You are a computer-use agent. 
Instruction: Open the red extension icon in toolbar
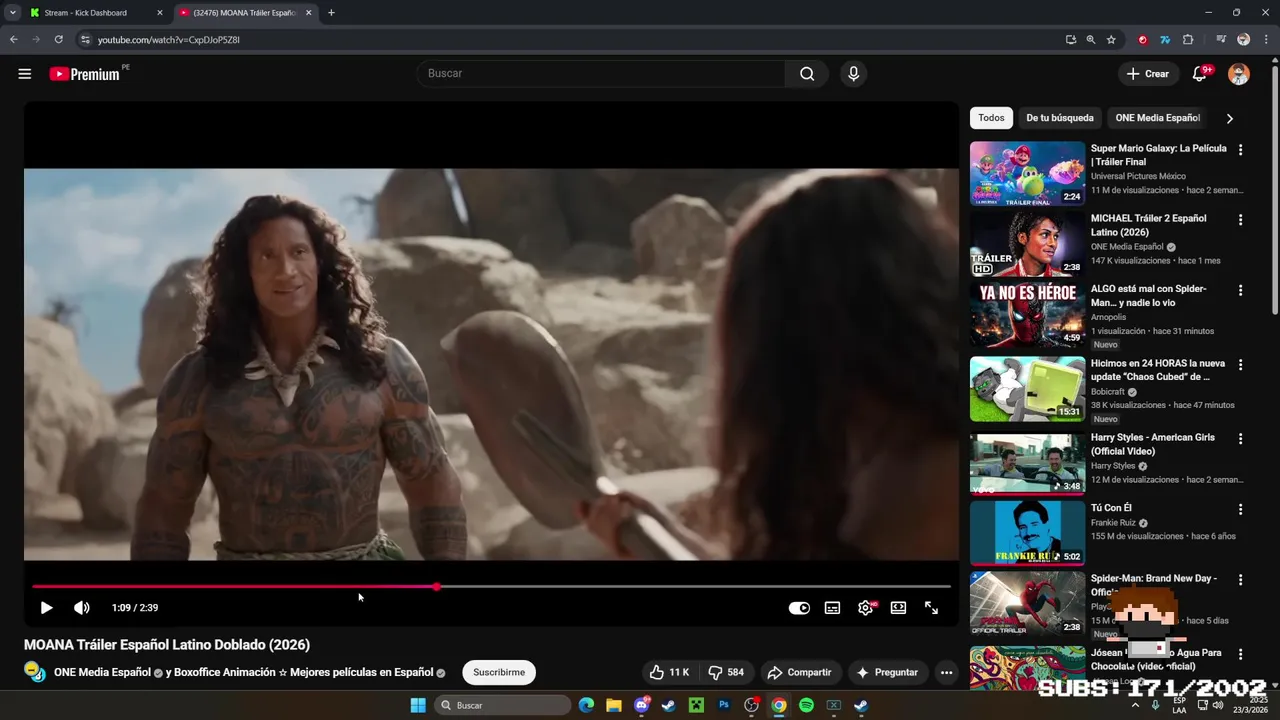point(1143,40)
